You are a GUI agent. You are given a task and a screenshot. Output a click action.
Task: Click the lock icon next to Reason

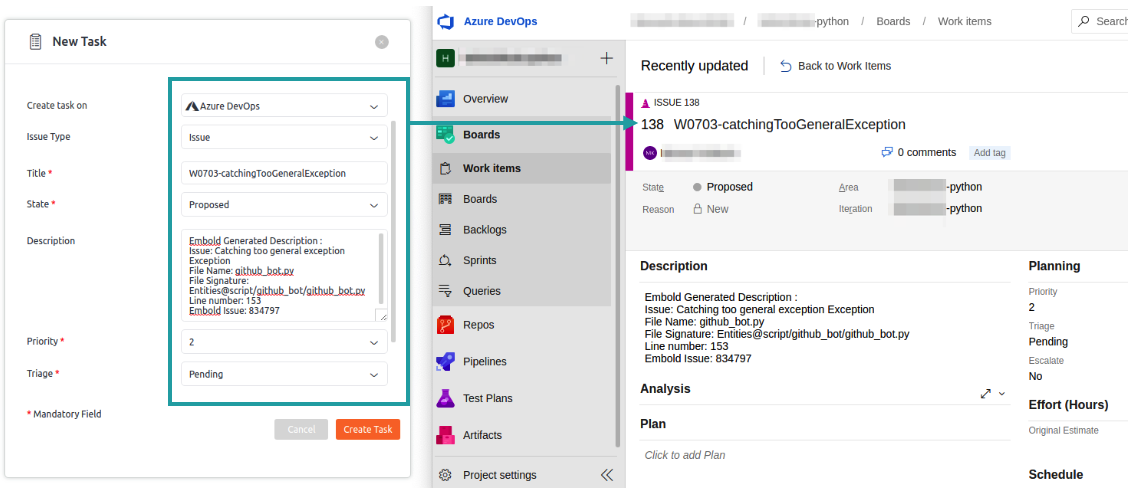(698, 209)
